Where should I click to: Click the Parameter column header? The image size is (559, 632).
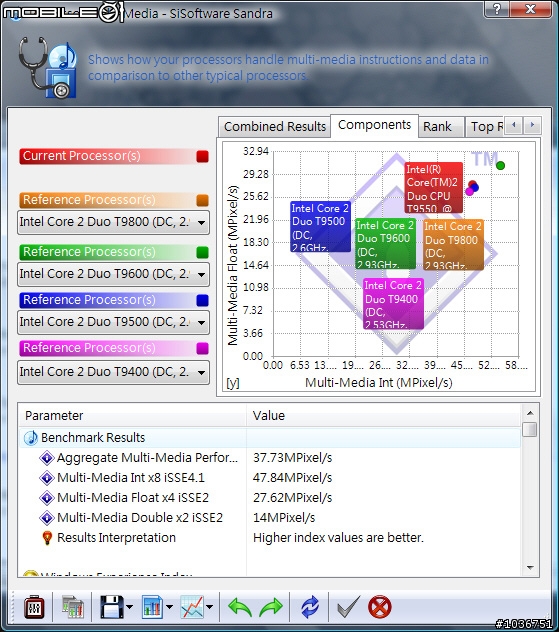[133, 416]
